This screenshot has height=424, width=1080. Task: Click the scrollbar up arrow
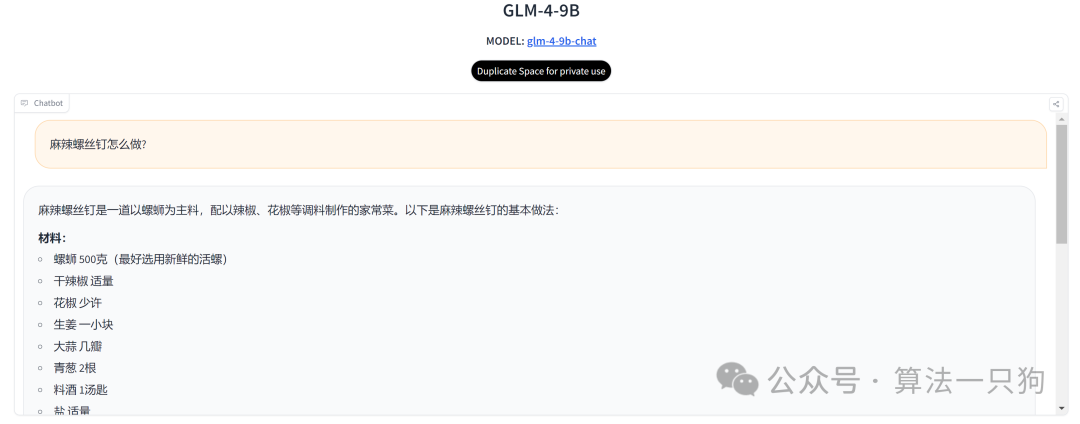click(1061, 119)
